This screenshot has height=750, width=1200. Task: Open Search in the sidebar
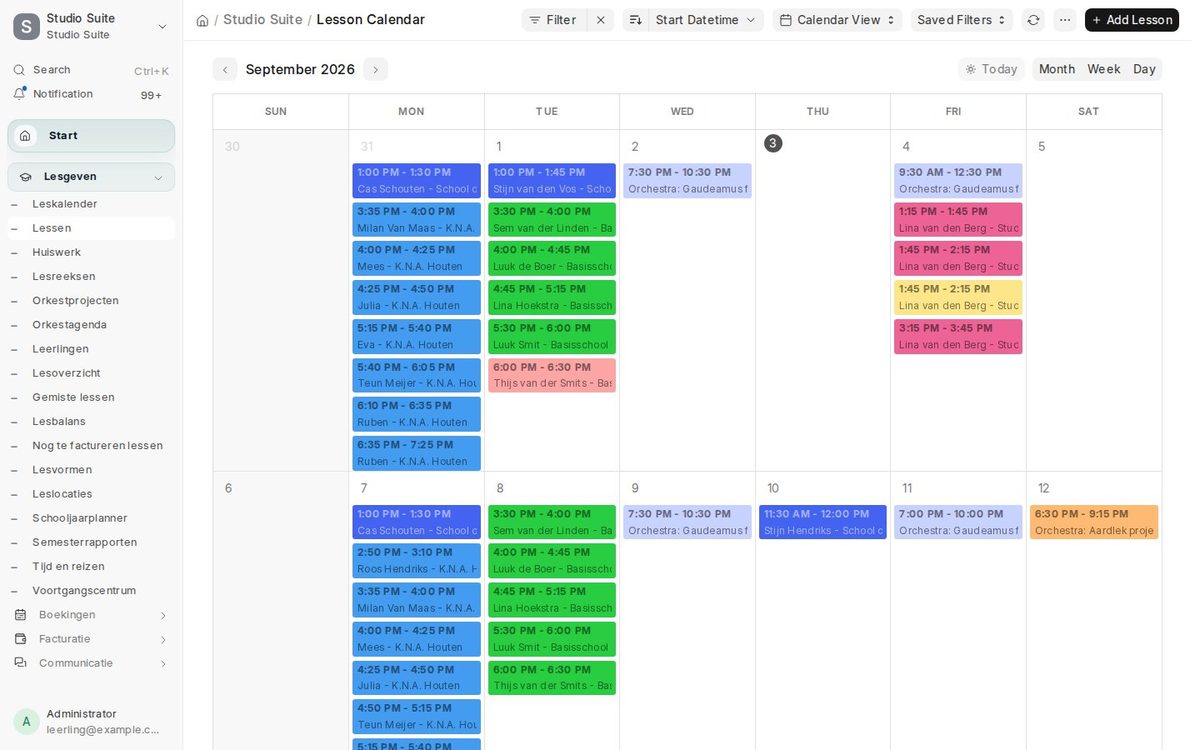(x=91, y=70)
